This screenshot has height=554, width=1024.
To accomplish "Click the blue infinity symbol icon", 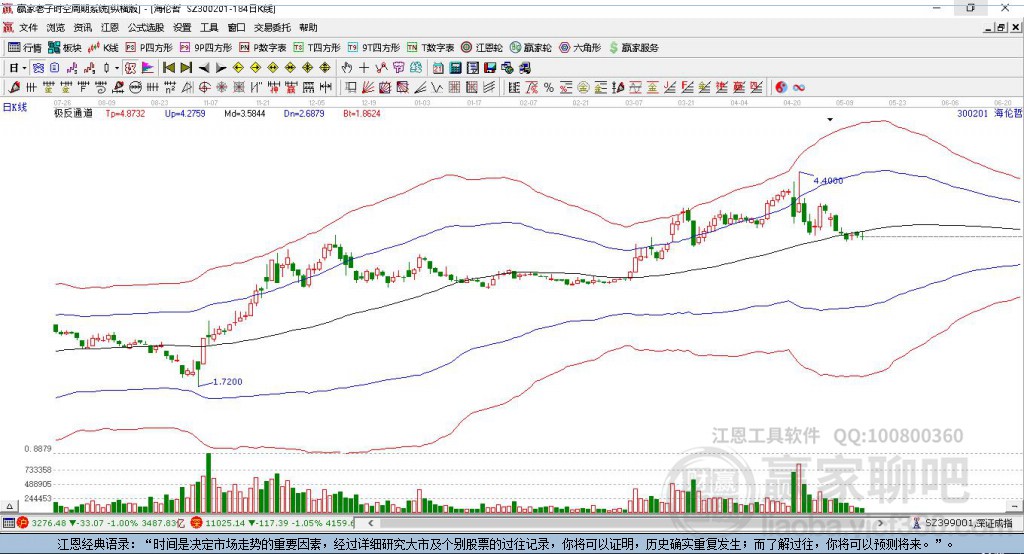I will 799,88.
